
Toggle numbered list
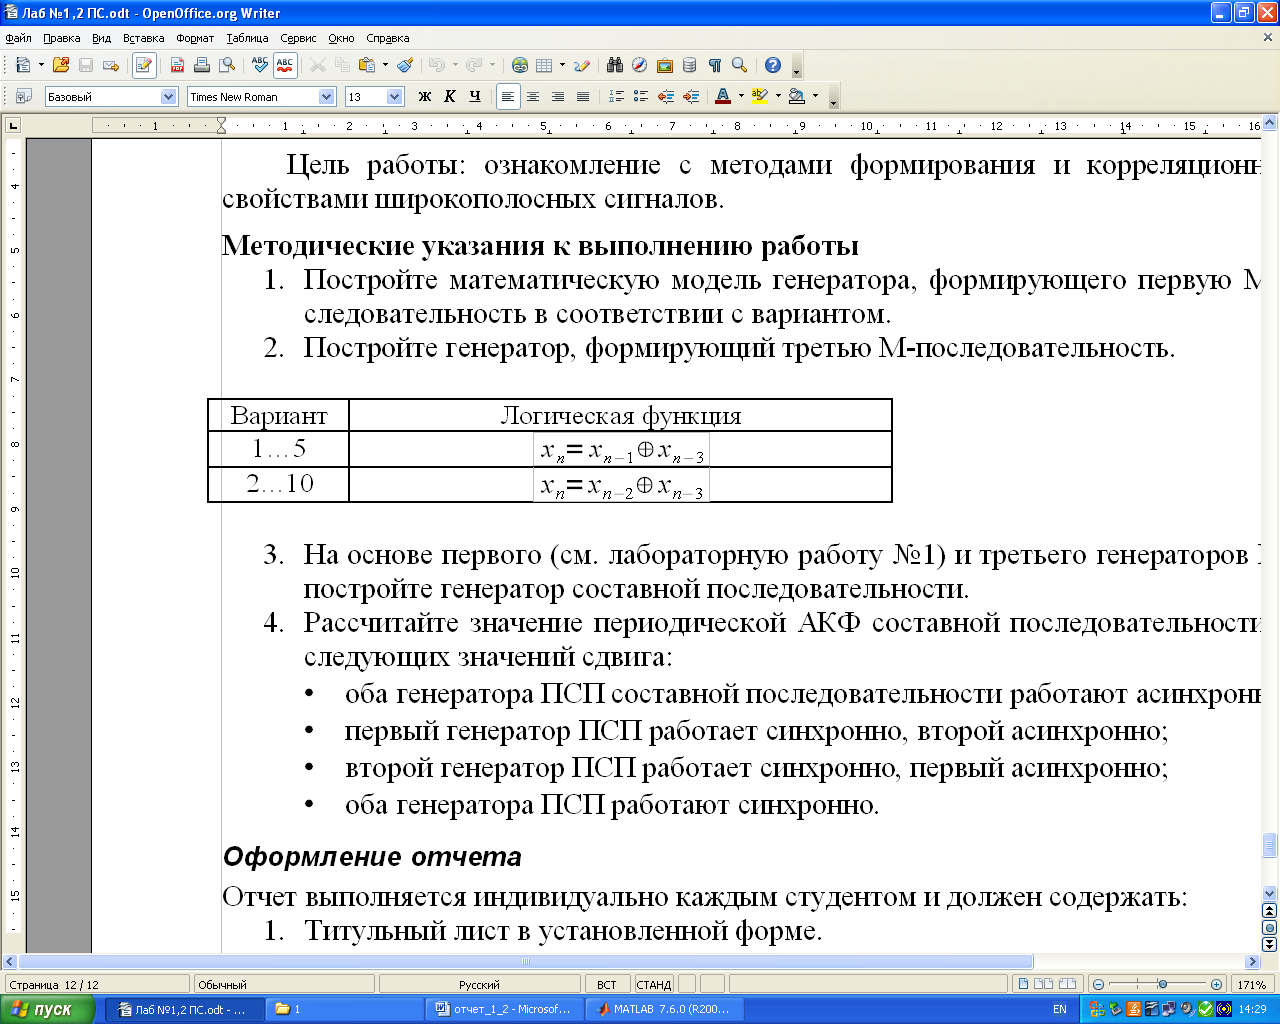[616, 96]
